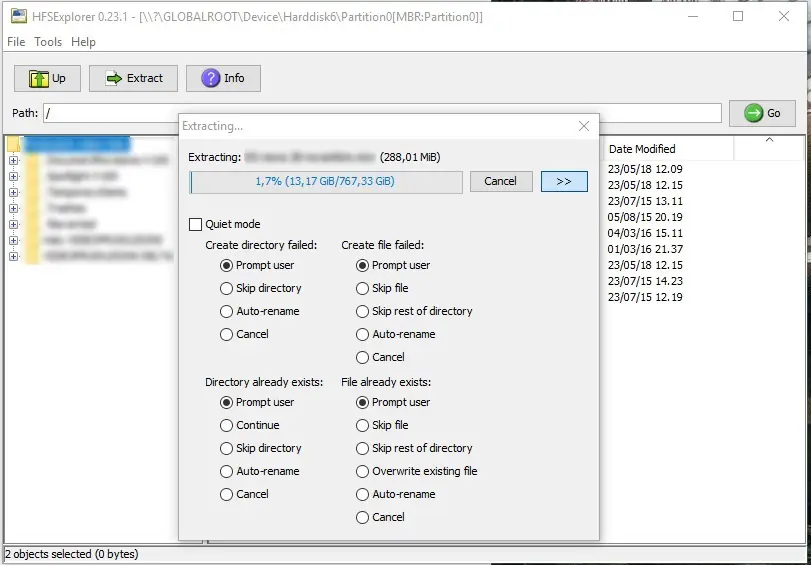811x565 pixels.
Task: Click the sort arrow column header
Action: [769, 149]
